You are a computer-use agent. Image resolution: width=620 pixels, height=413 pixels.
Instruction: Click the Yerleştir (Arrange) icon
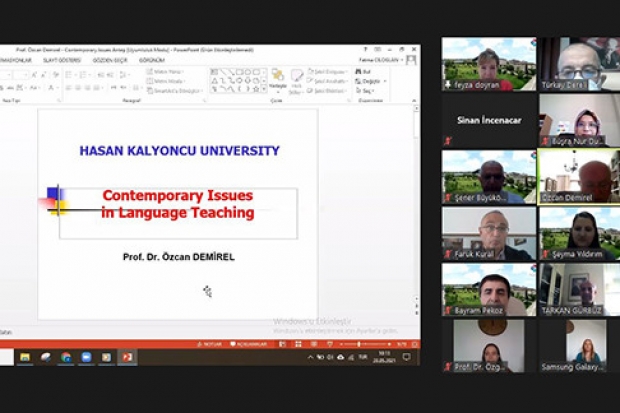pos(277,79)
